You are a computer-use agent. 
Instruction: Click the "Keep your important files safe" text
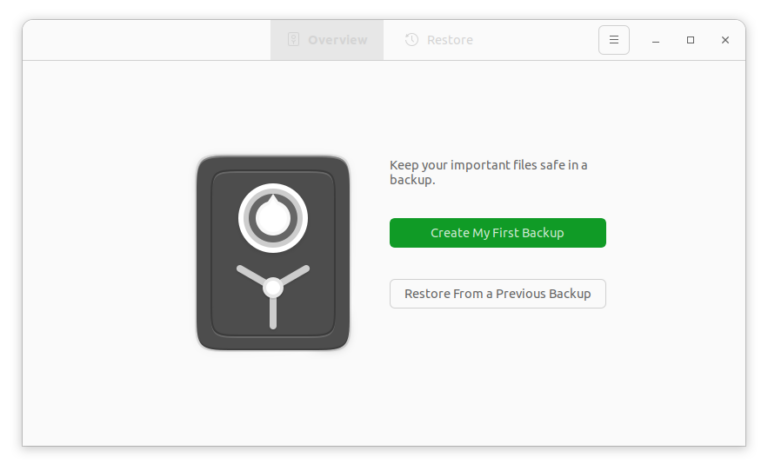click(488, 165)
